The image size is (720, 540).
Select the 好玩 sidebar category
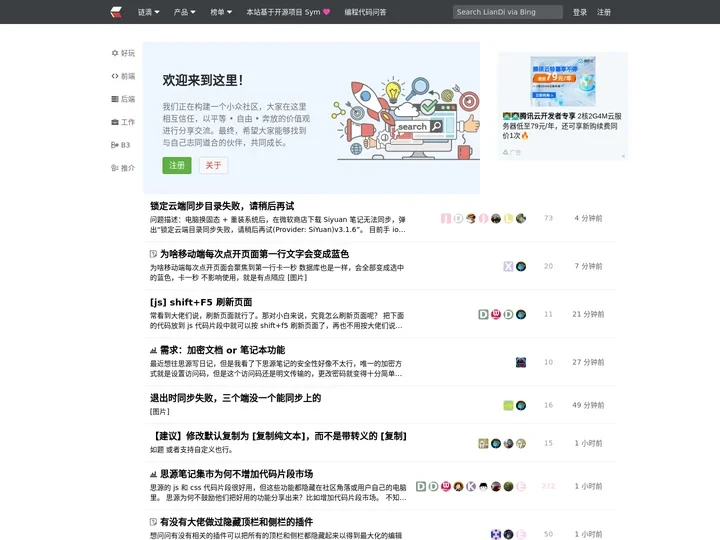[123, 53]
